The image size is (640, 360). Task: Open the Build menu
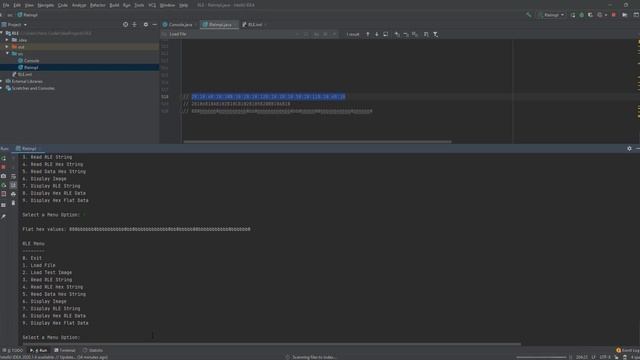114,5
